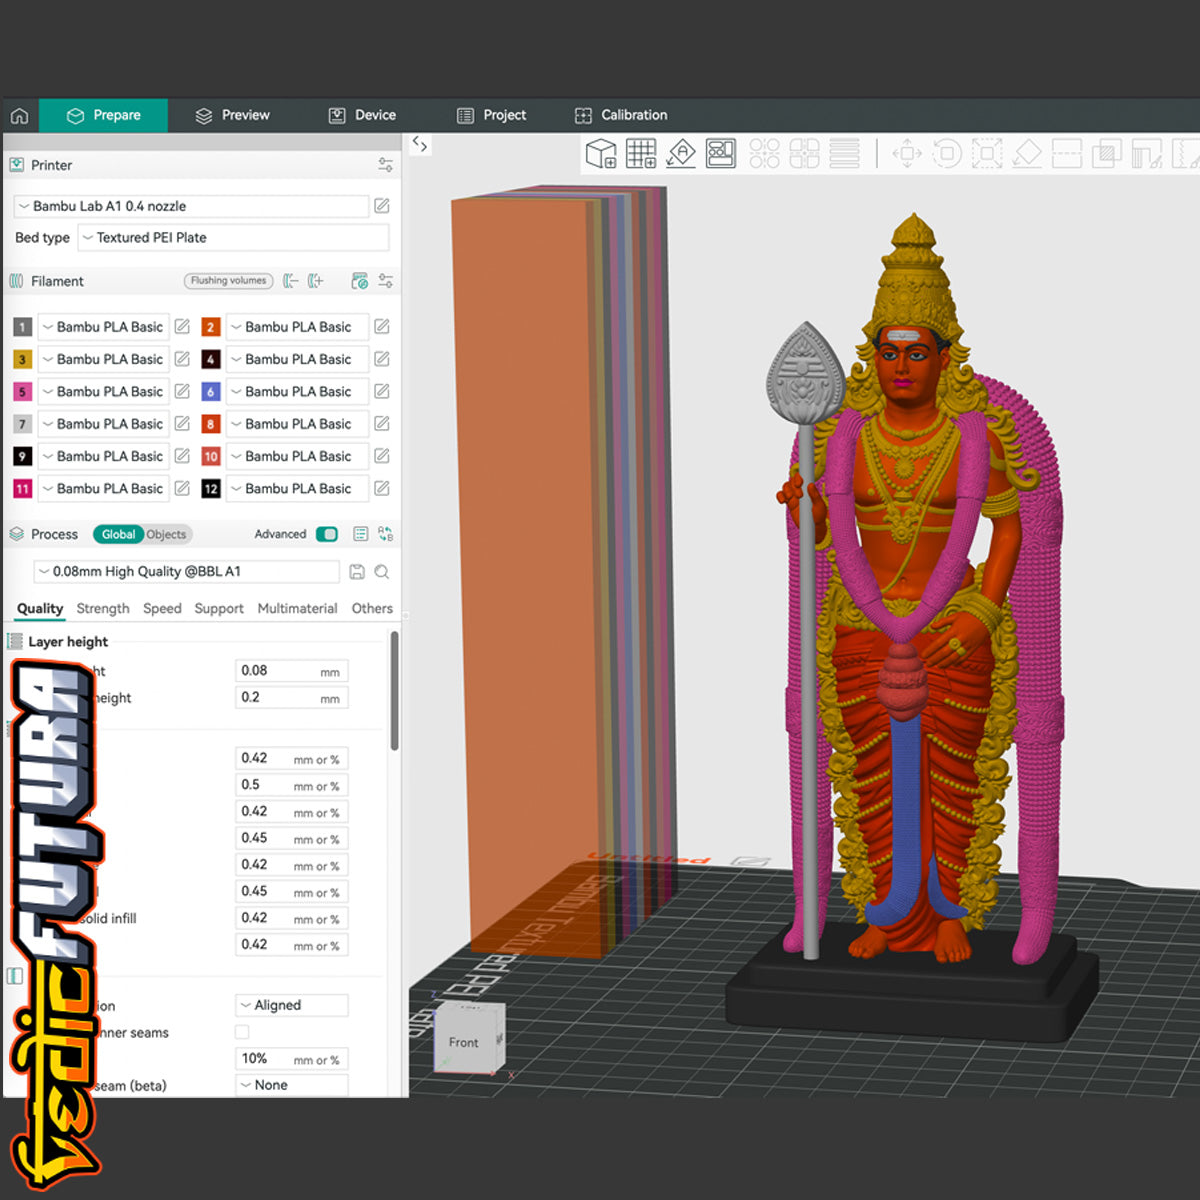Tick the inner seams checkbox
The height and width of the screenshot is (1200, 1200).
(x=242, y=1032)
